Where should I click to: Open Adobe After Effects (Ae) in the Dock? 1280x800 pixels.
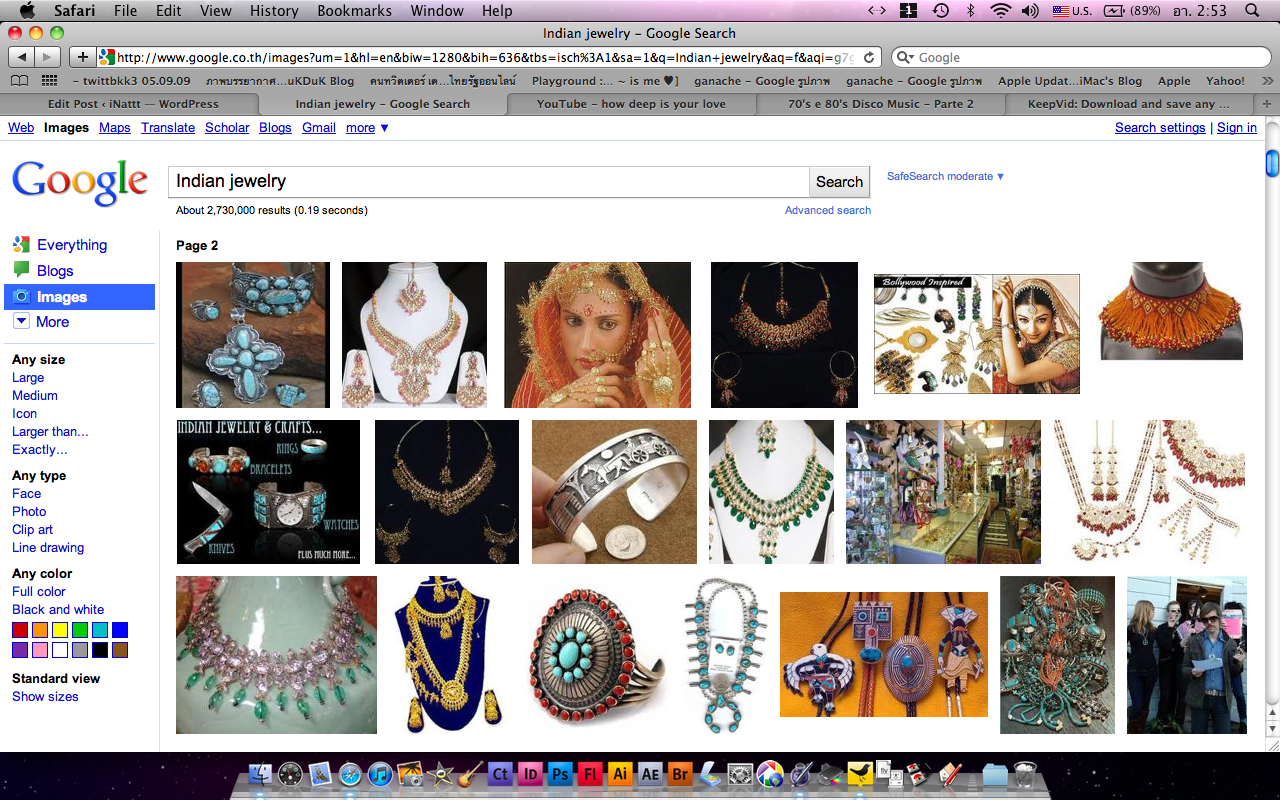(650, 773)
